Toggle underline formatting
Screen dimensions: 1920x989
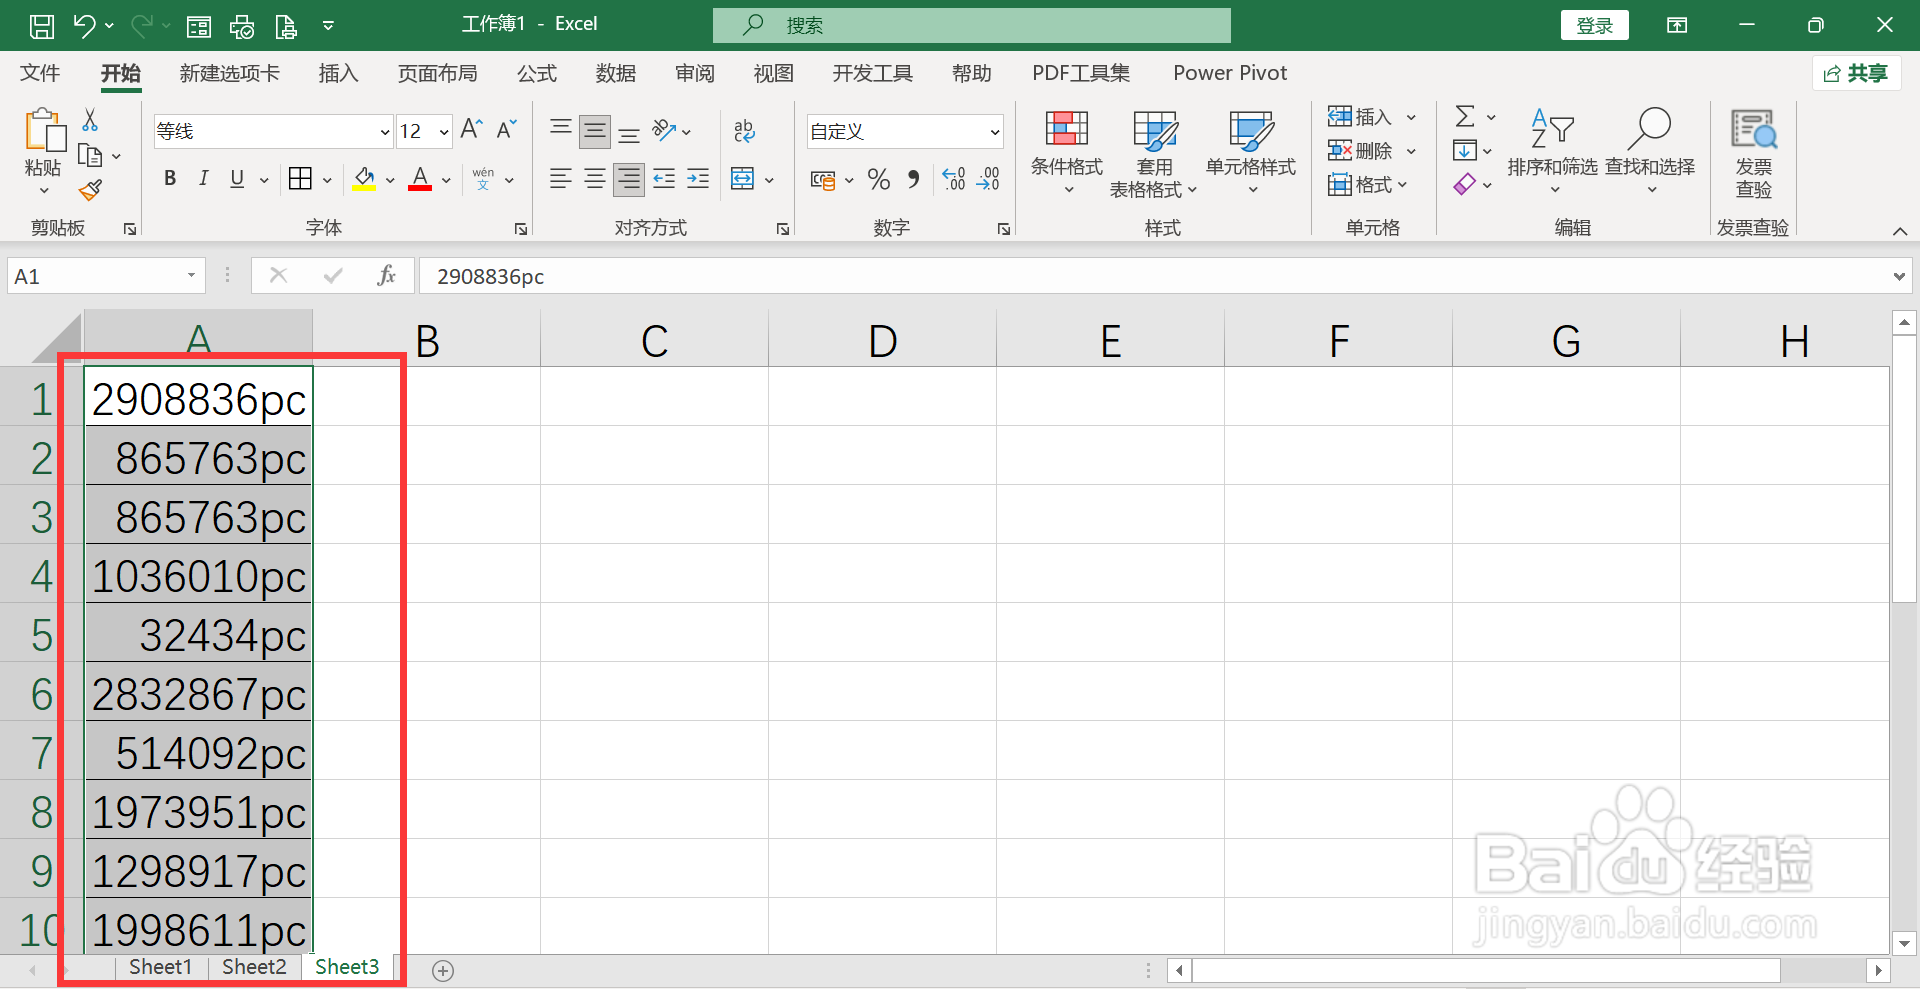237,179
